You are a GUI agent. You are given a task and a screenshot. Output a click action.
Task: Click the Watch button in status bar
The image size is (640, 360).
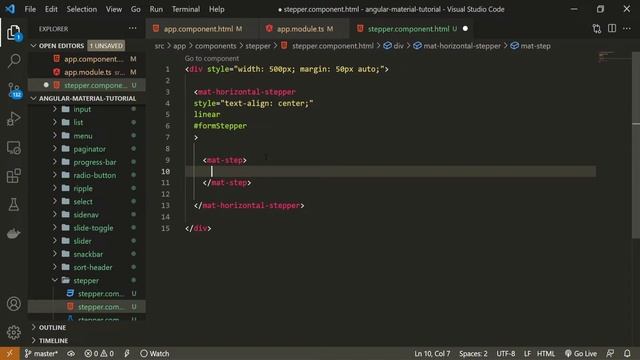pyautogui.click(x=154, y=353)
